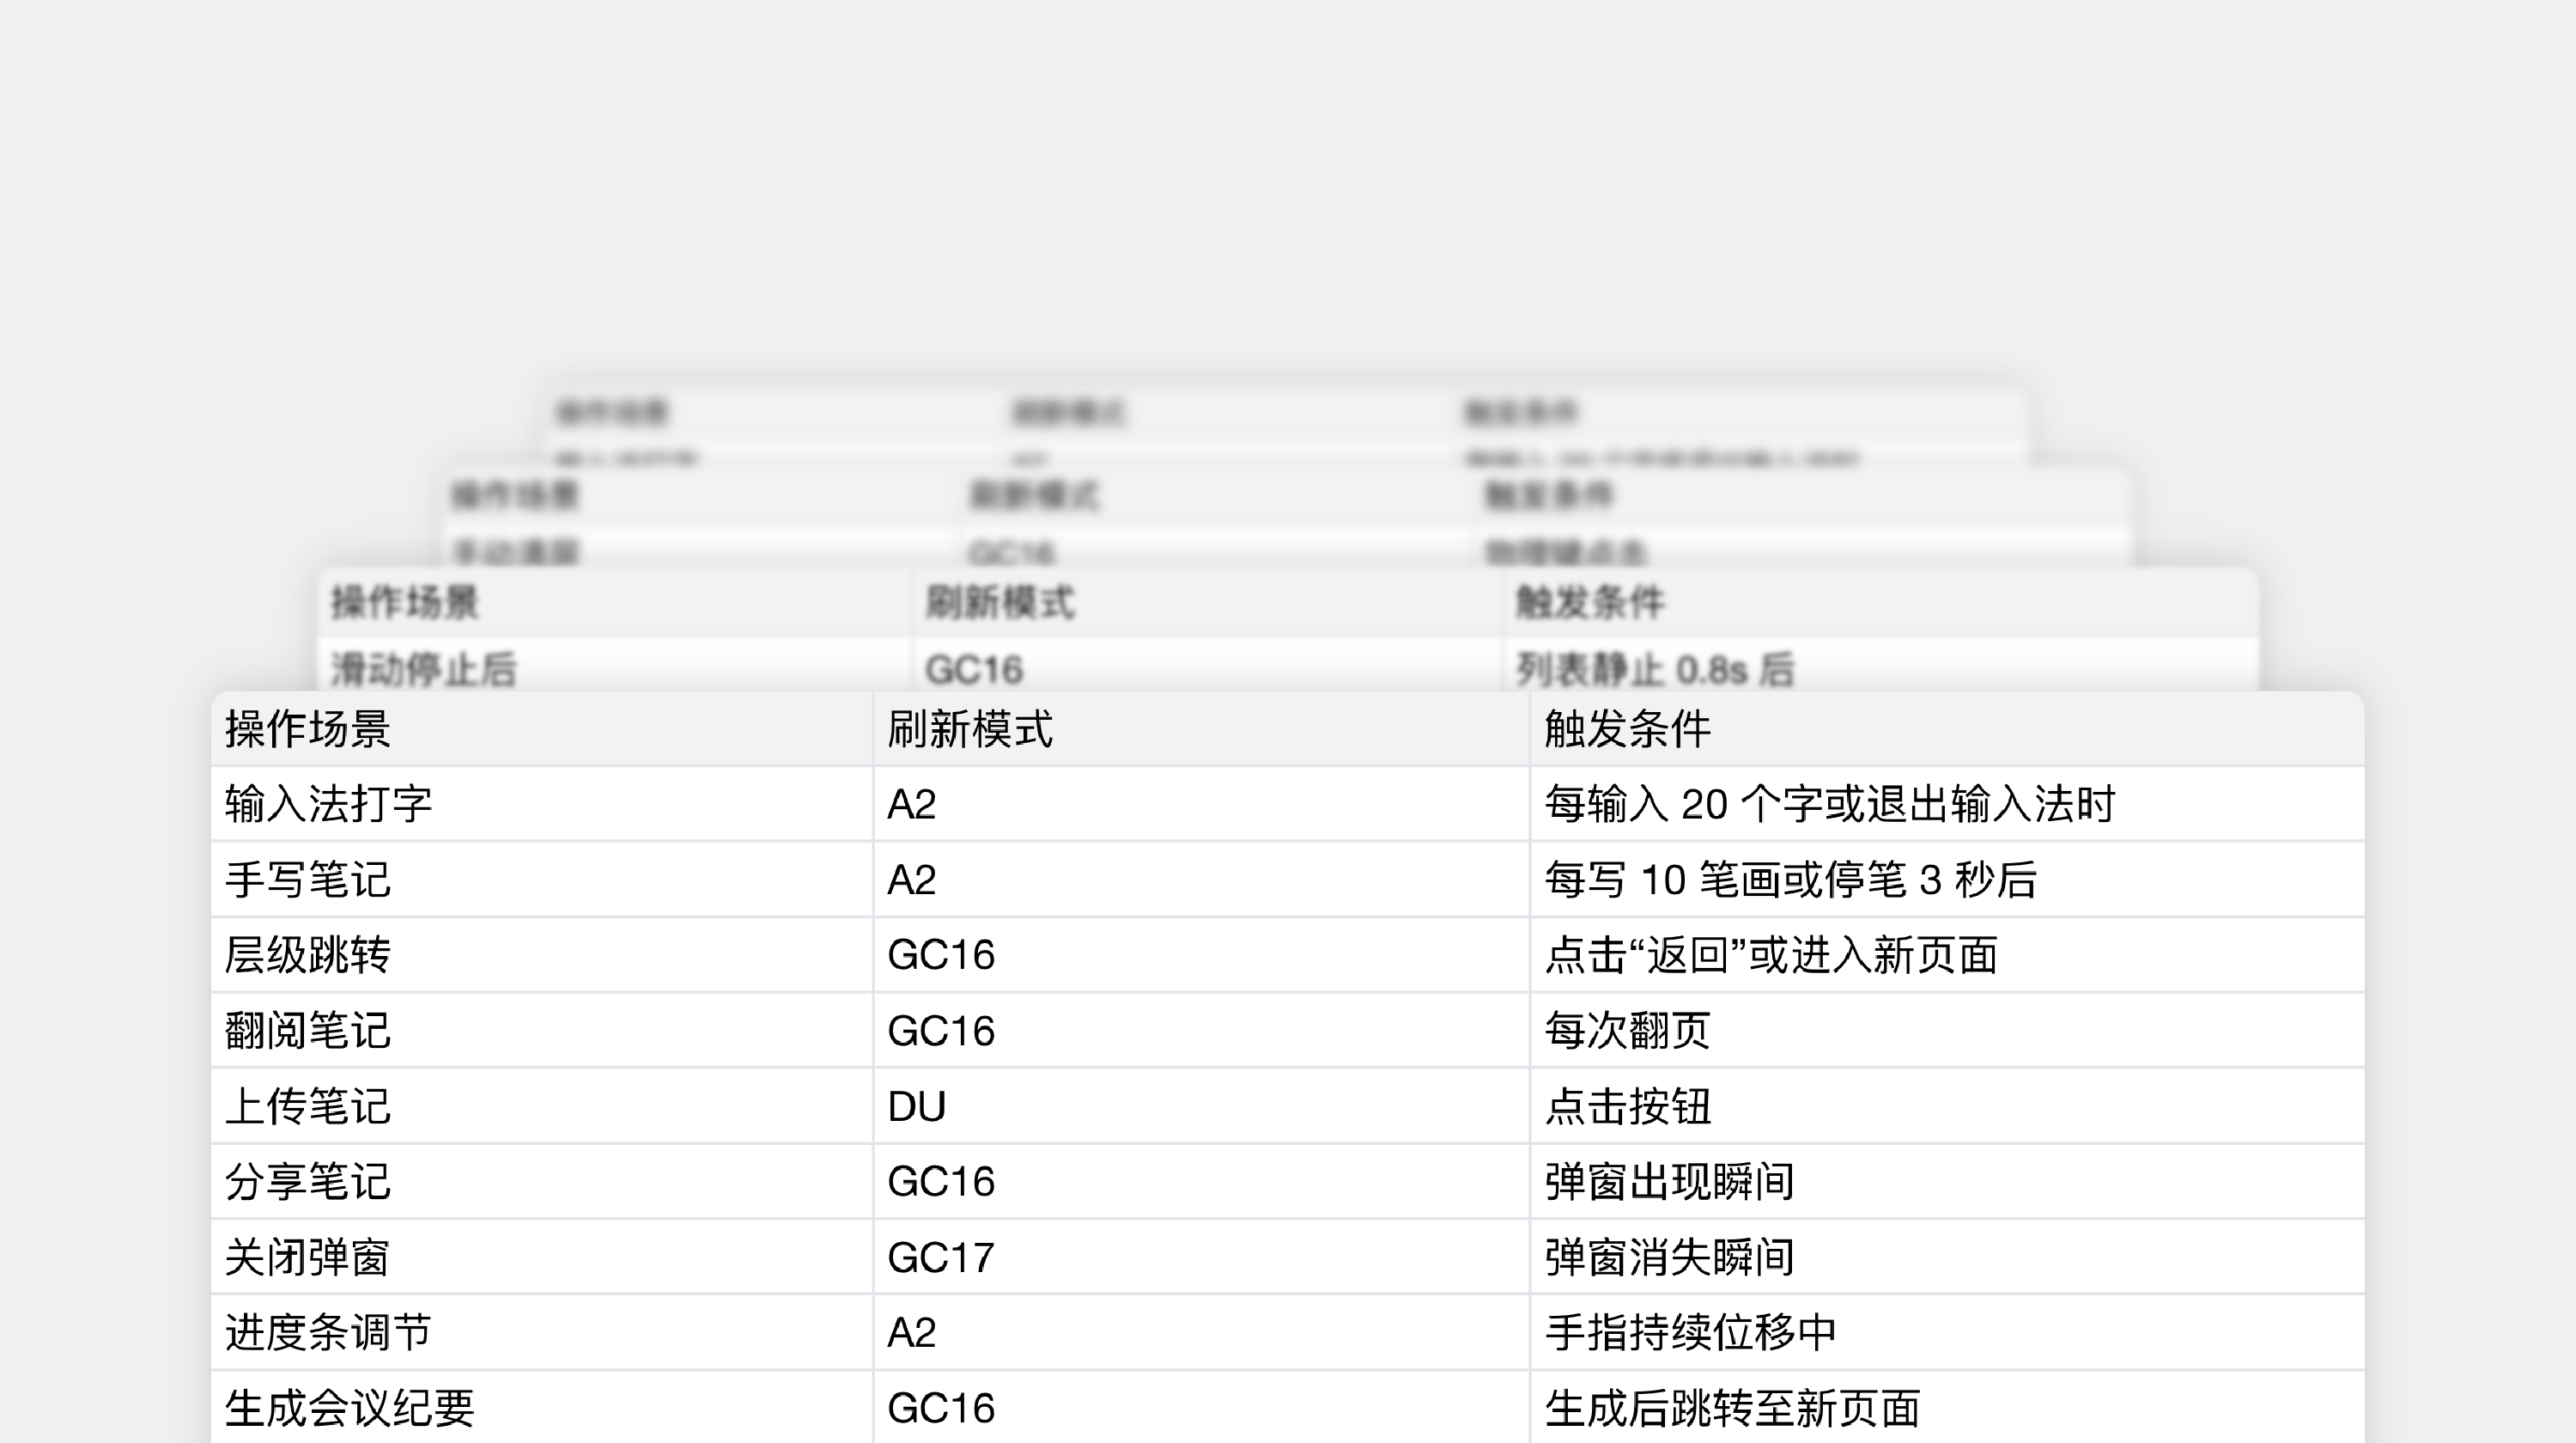Click the DU refresh mode cell
Image resolution: width=2576 pixels, height=1443 pixels.
[916, 1106]
